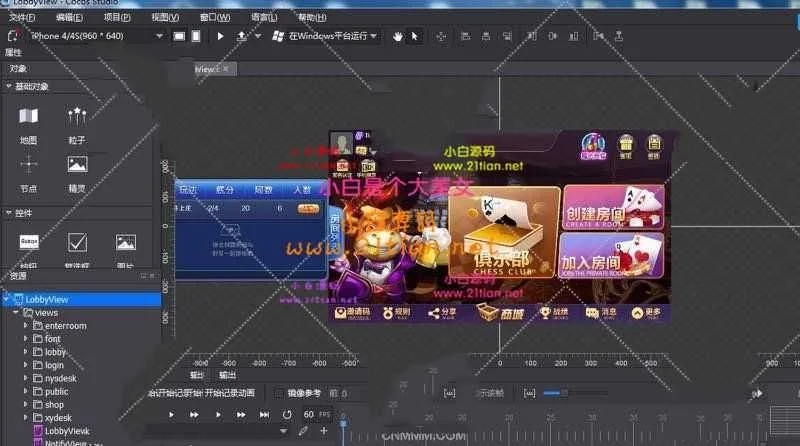
Task: Select the Node (节点) object icon
Action: 28,166
